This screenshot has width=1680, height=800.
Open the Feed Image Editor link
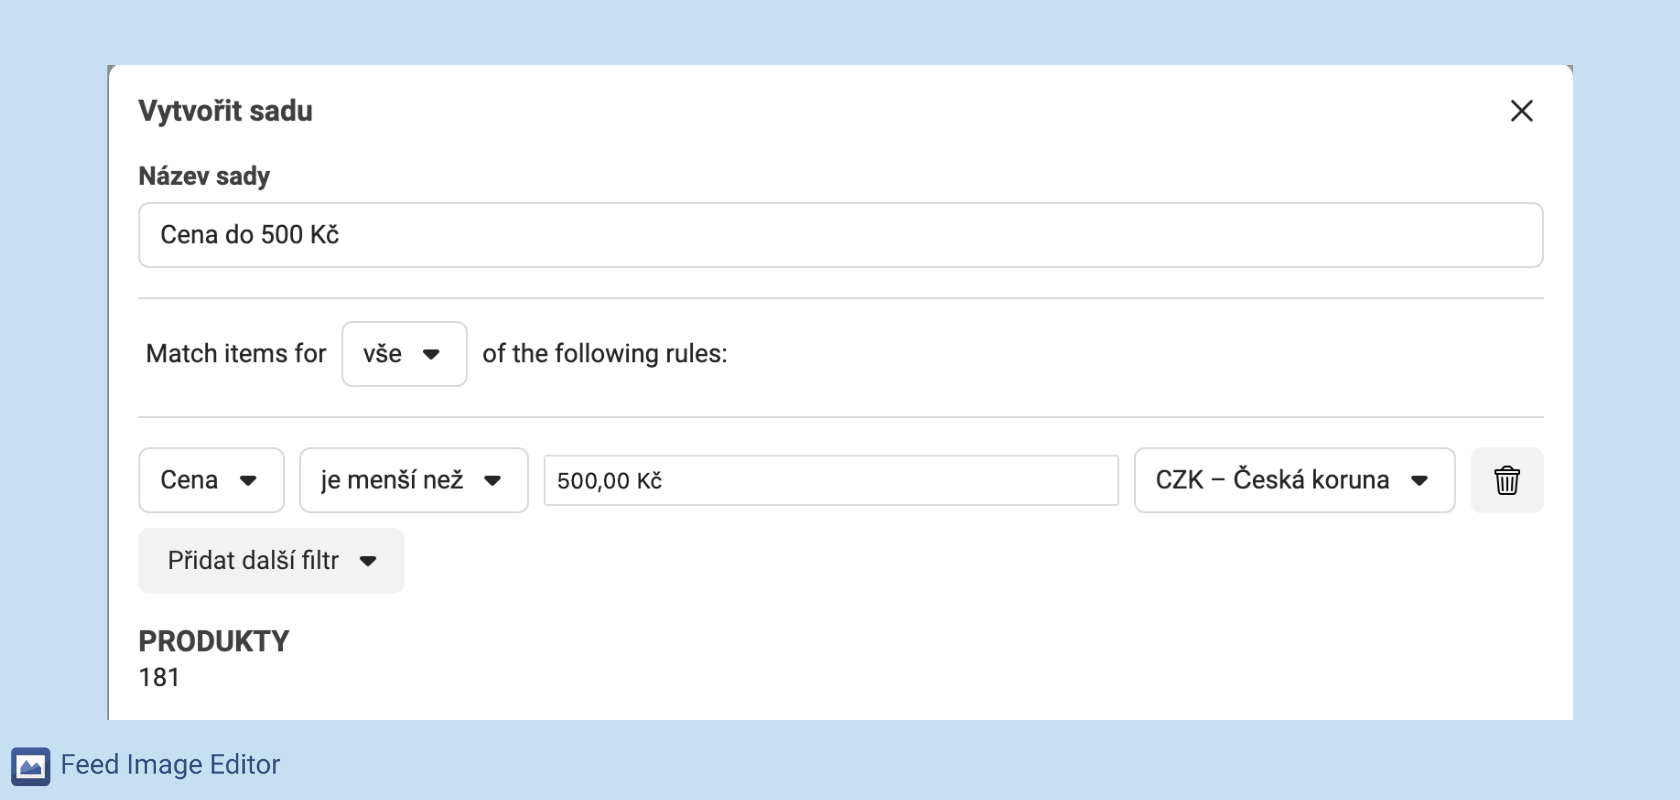click(170, 765)
